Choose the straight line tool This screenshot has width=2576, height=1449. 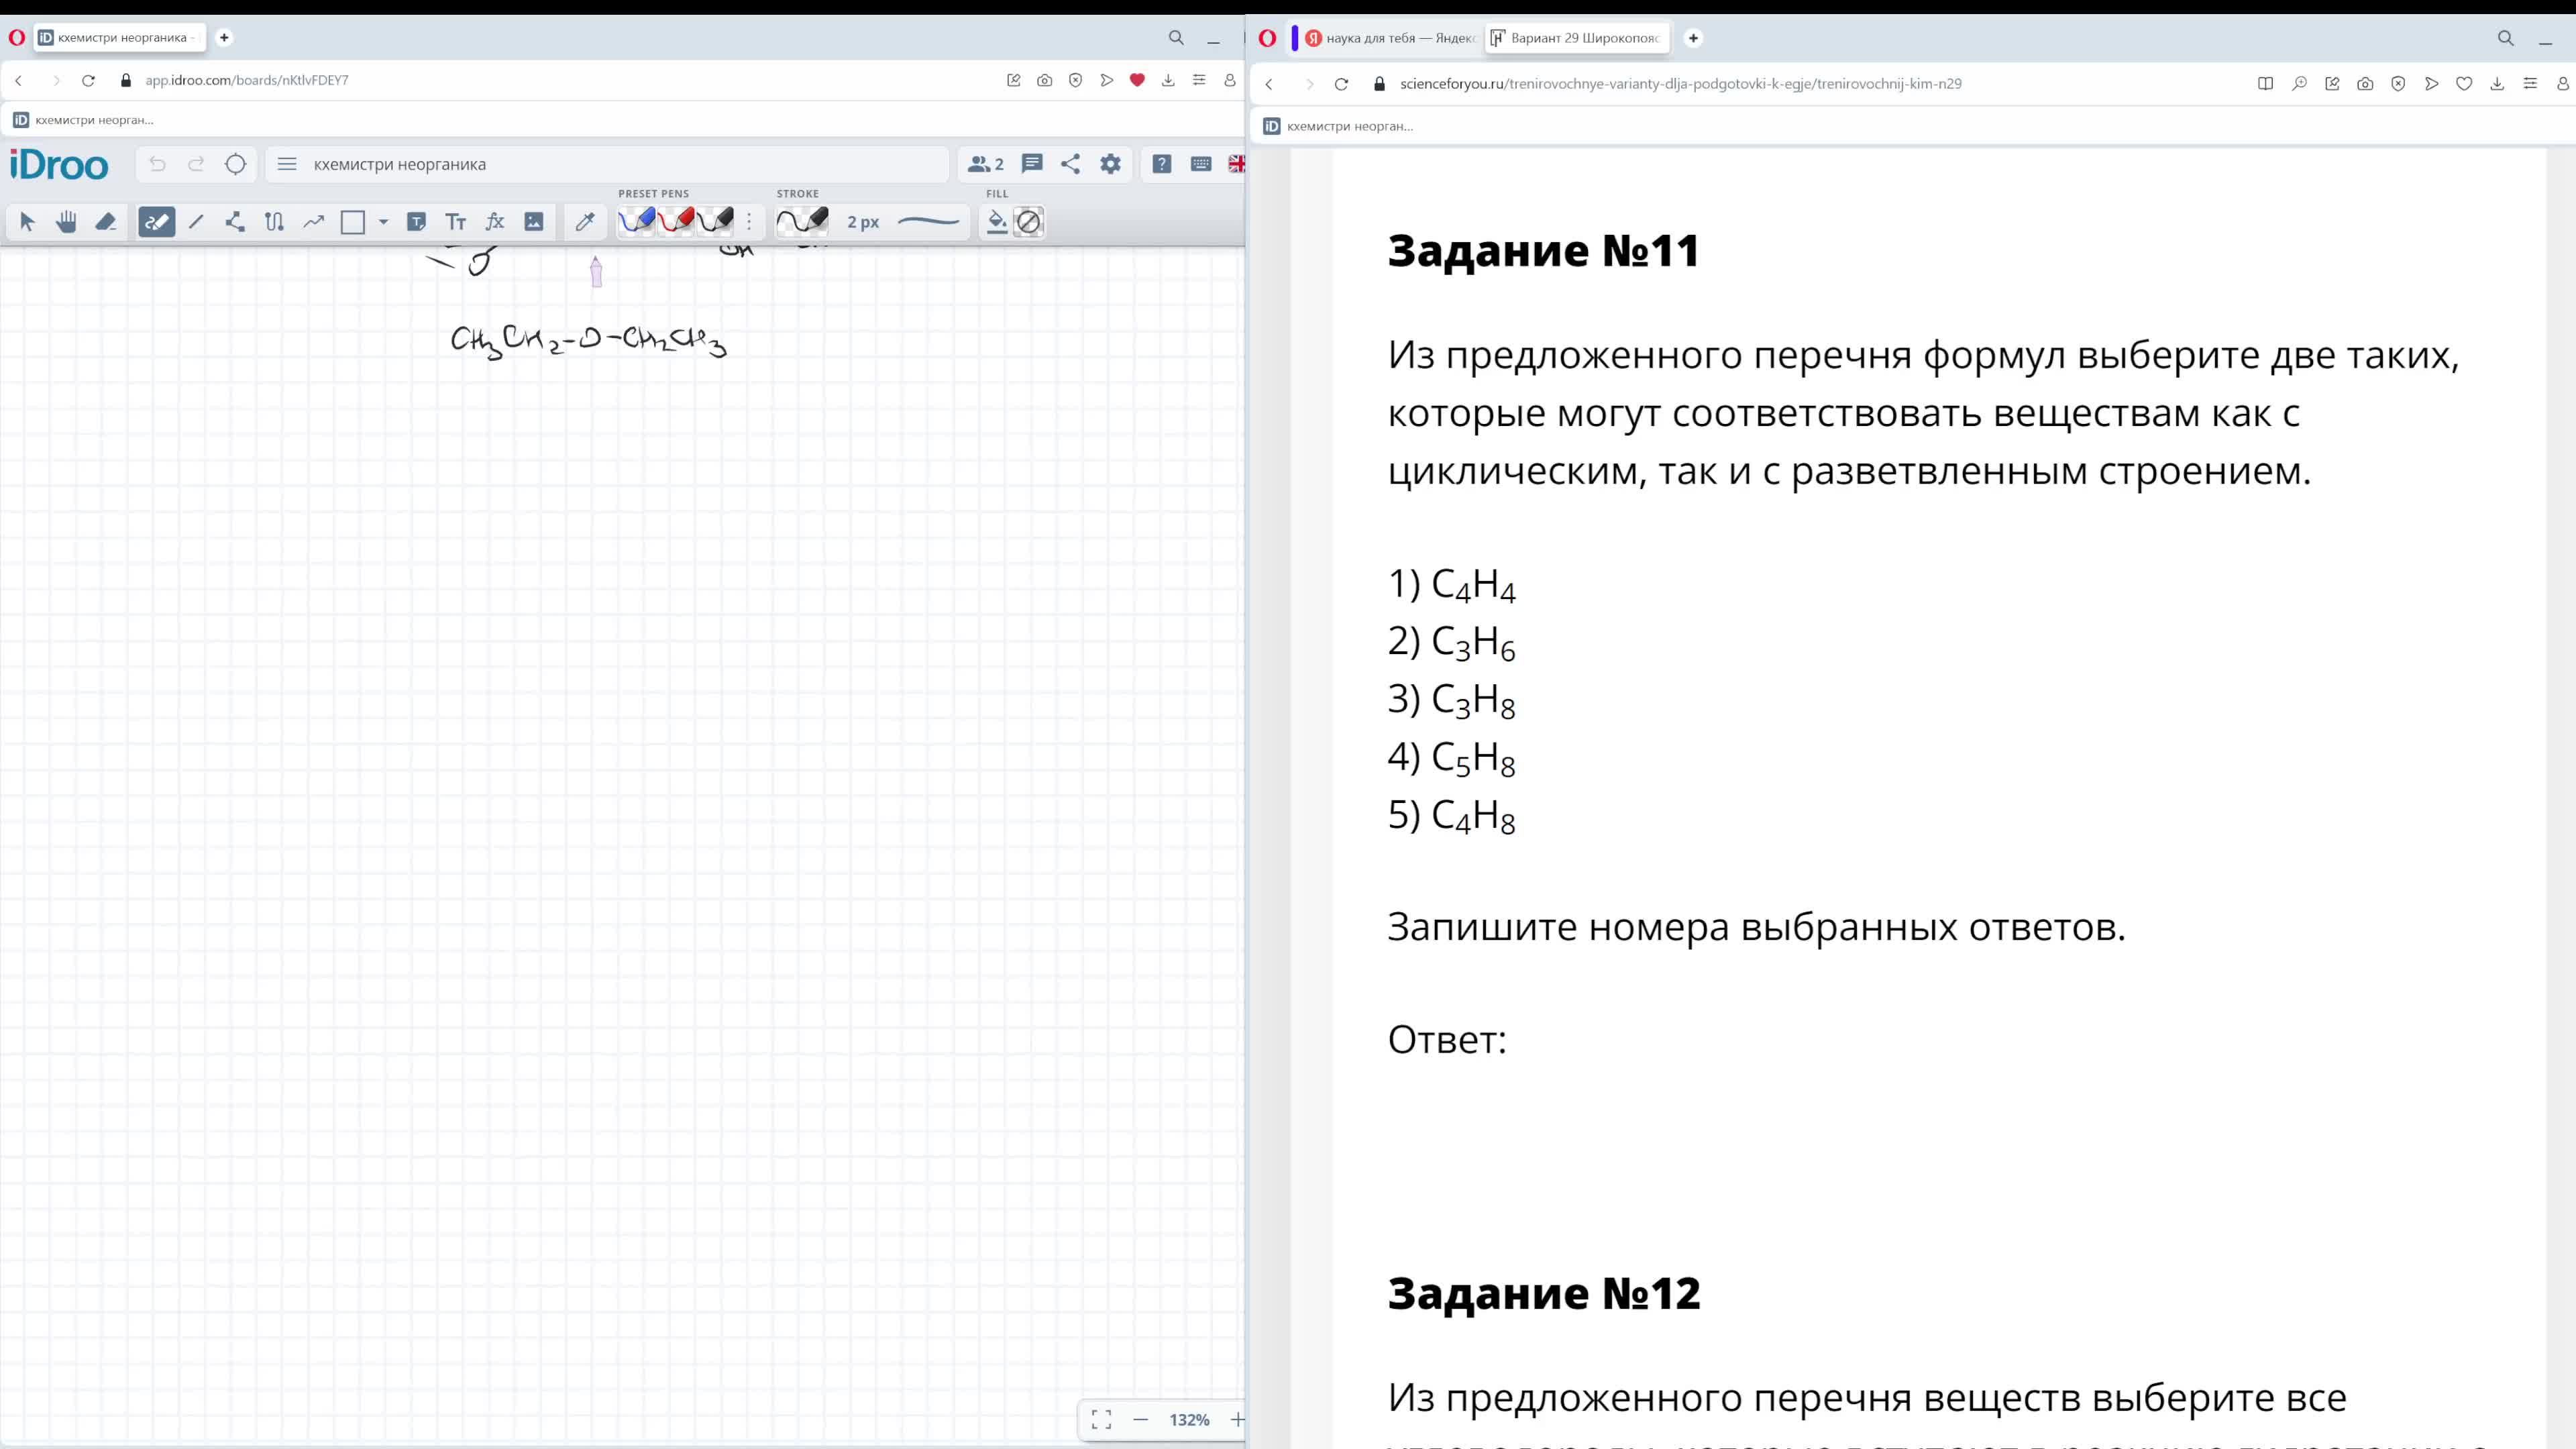tap(196, 222)
